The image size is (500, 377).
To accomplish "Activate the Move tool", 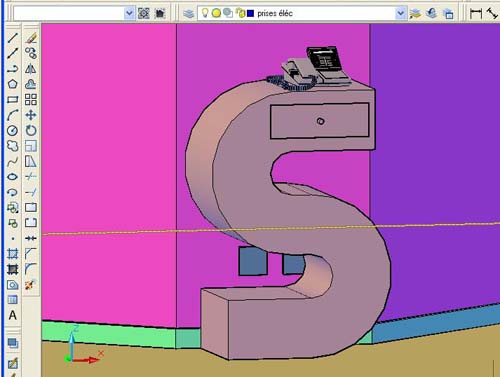I will click(31, 115).
